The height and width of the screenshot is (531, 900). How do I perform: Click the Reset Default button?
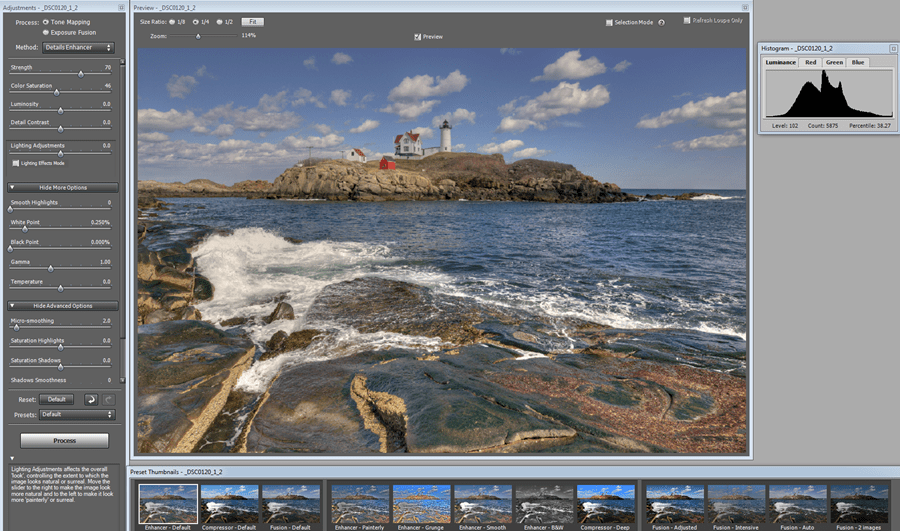[x=57, y=400]
